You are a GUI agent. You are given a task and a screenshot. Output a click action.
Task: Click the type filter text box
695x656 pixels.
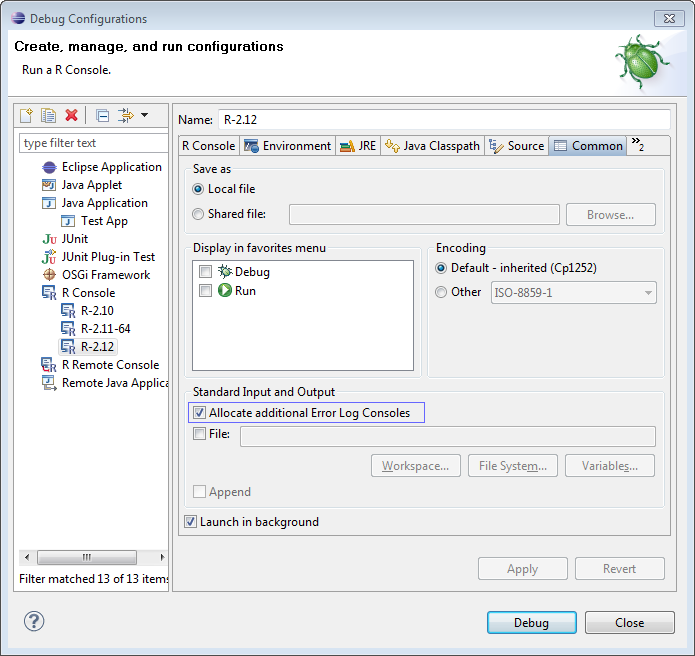[94, 143]
